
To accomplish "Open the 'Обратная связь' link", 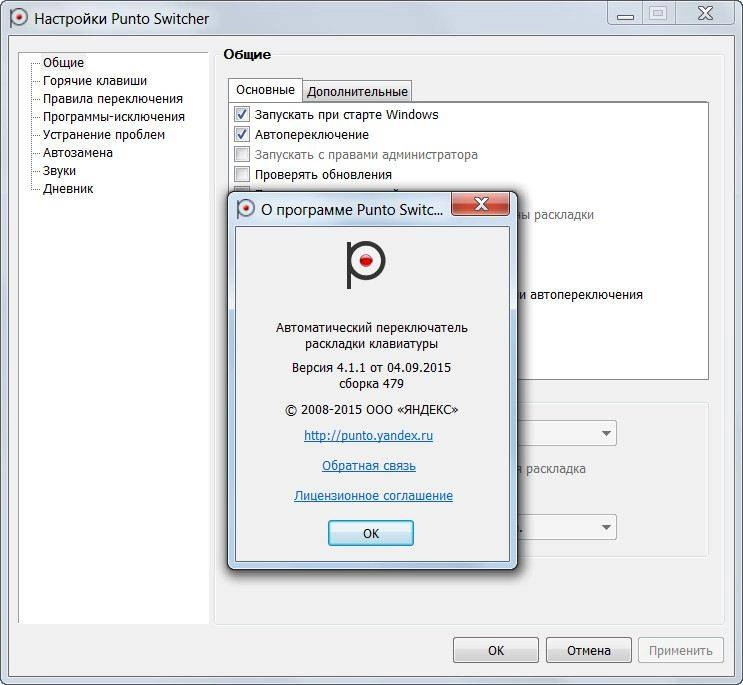I will [x=369, y=466].
